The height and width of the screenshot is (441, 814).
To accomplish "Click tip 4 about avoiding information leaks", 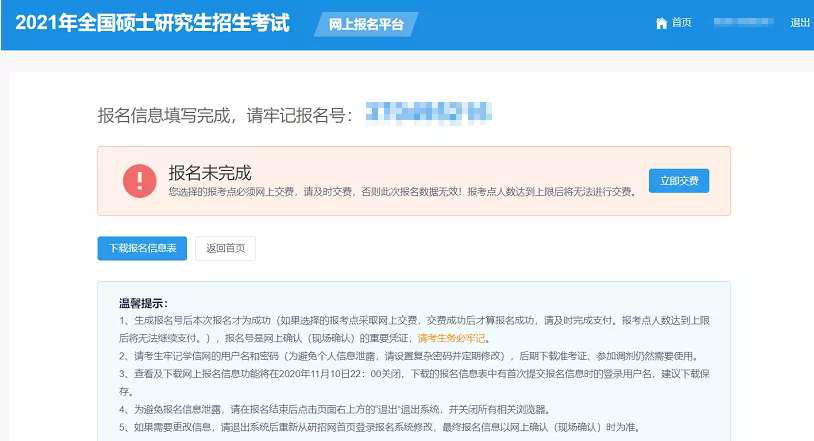I will 338,409.
